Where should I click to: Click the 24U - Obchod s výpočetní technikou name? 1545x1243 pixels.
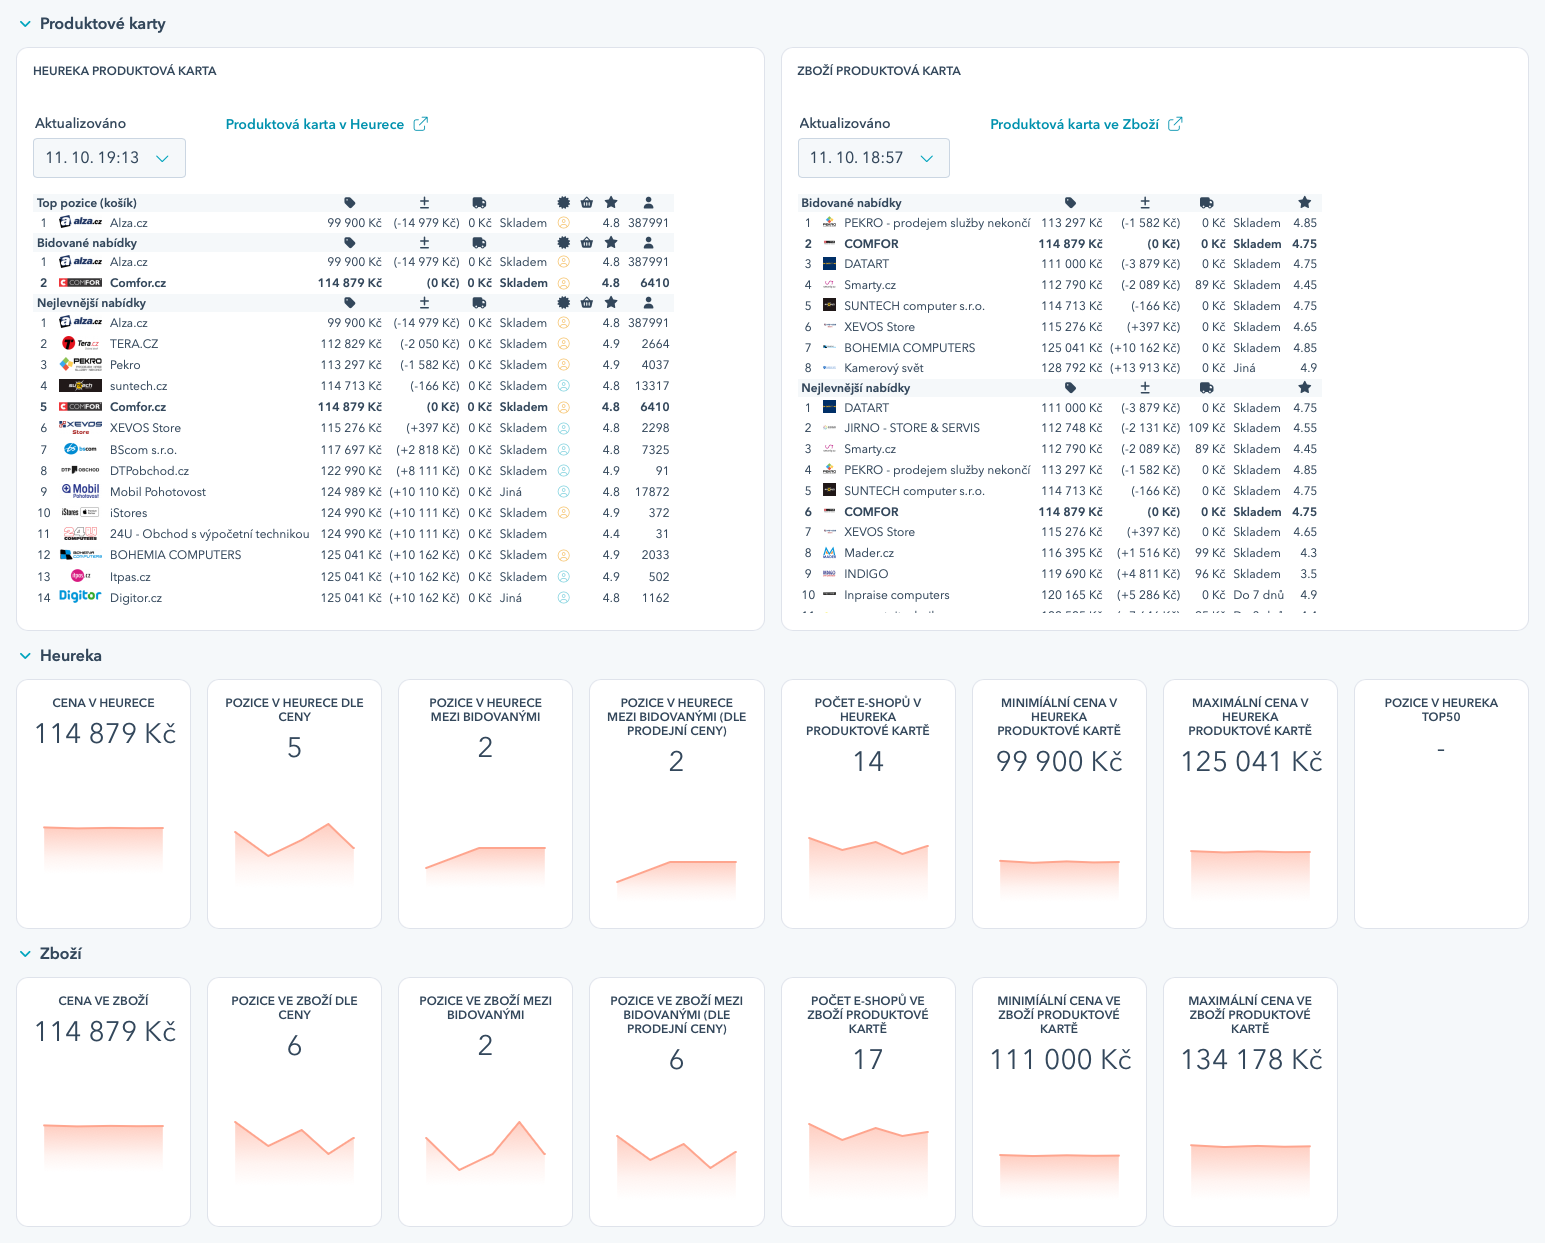(209, 534)
